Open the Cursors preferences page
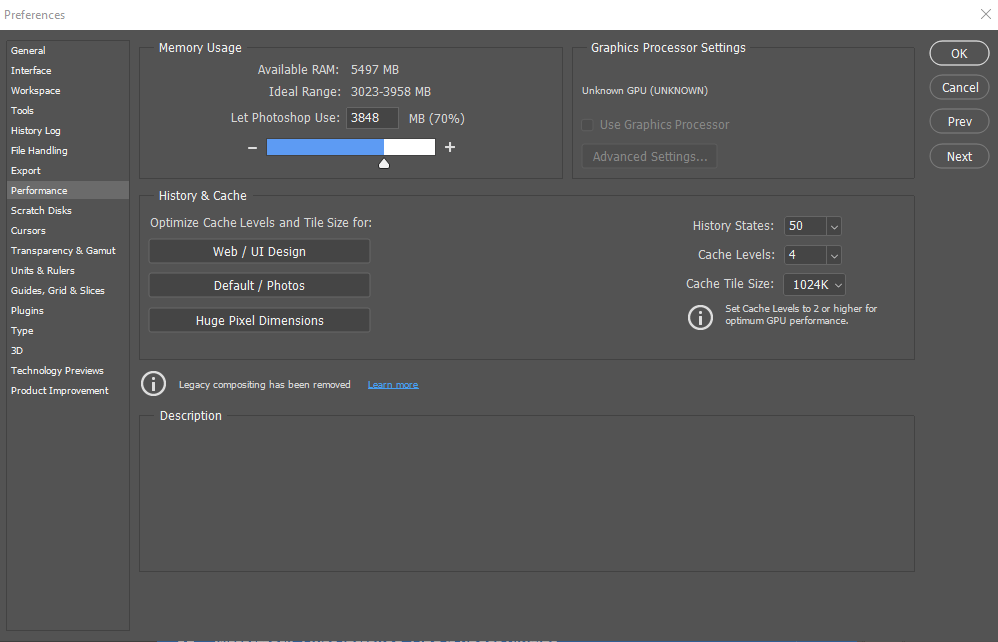998x642 pixels. click(x=28, y=230)
